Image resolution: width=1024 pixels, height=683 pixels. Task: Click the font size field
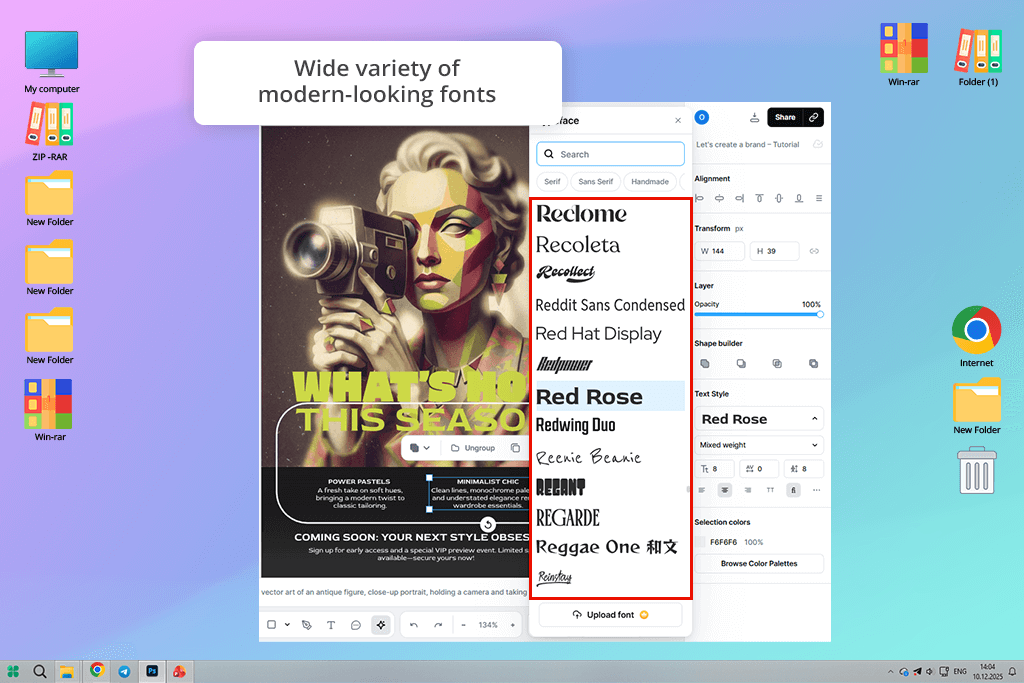[714, 469]
